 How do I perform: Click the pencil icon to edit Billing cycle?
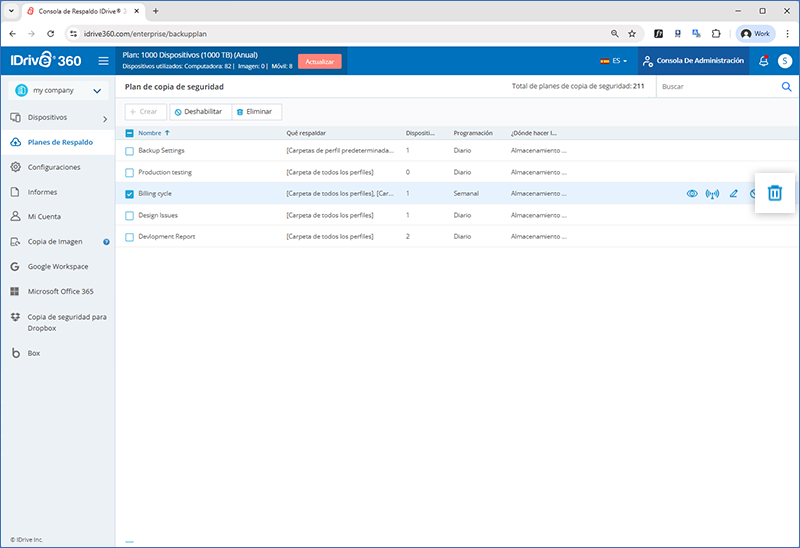pyautogui.click(x=734, y=194)
